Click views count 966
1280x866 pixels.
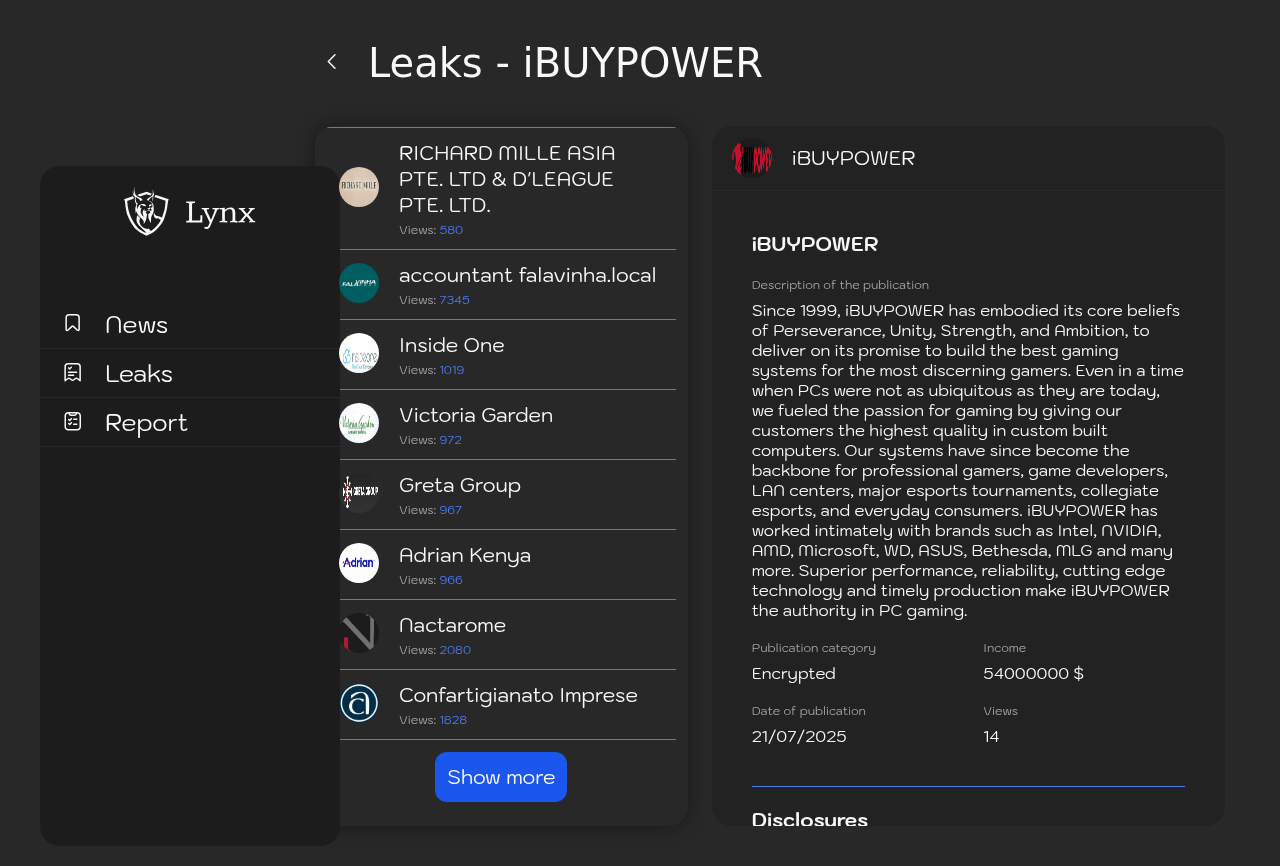point(451,580)
